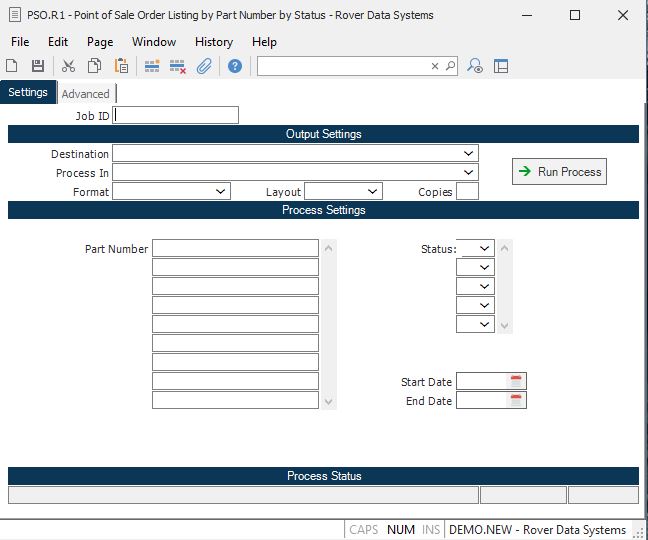Expand the first Status dropdown
The image size is (648, 540).
[485, 248]
